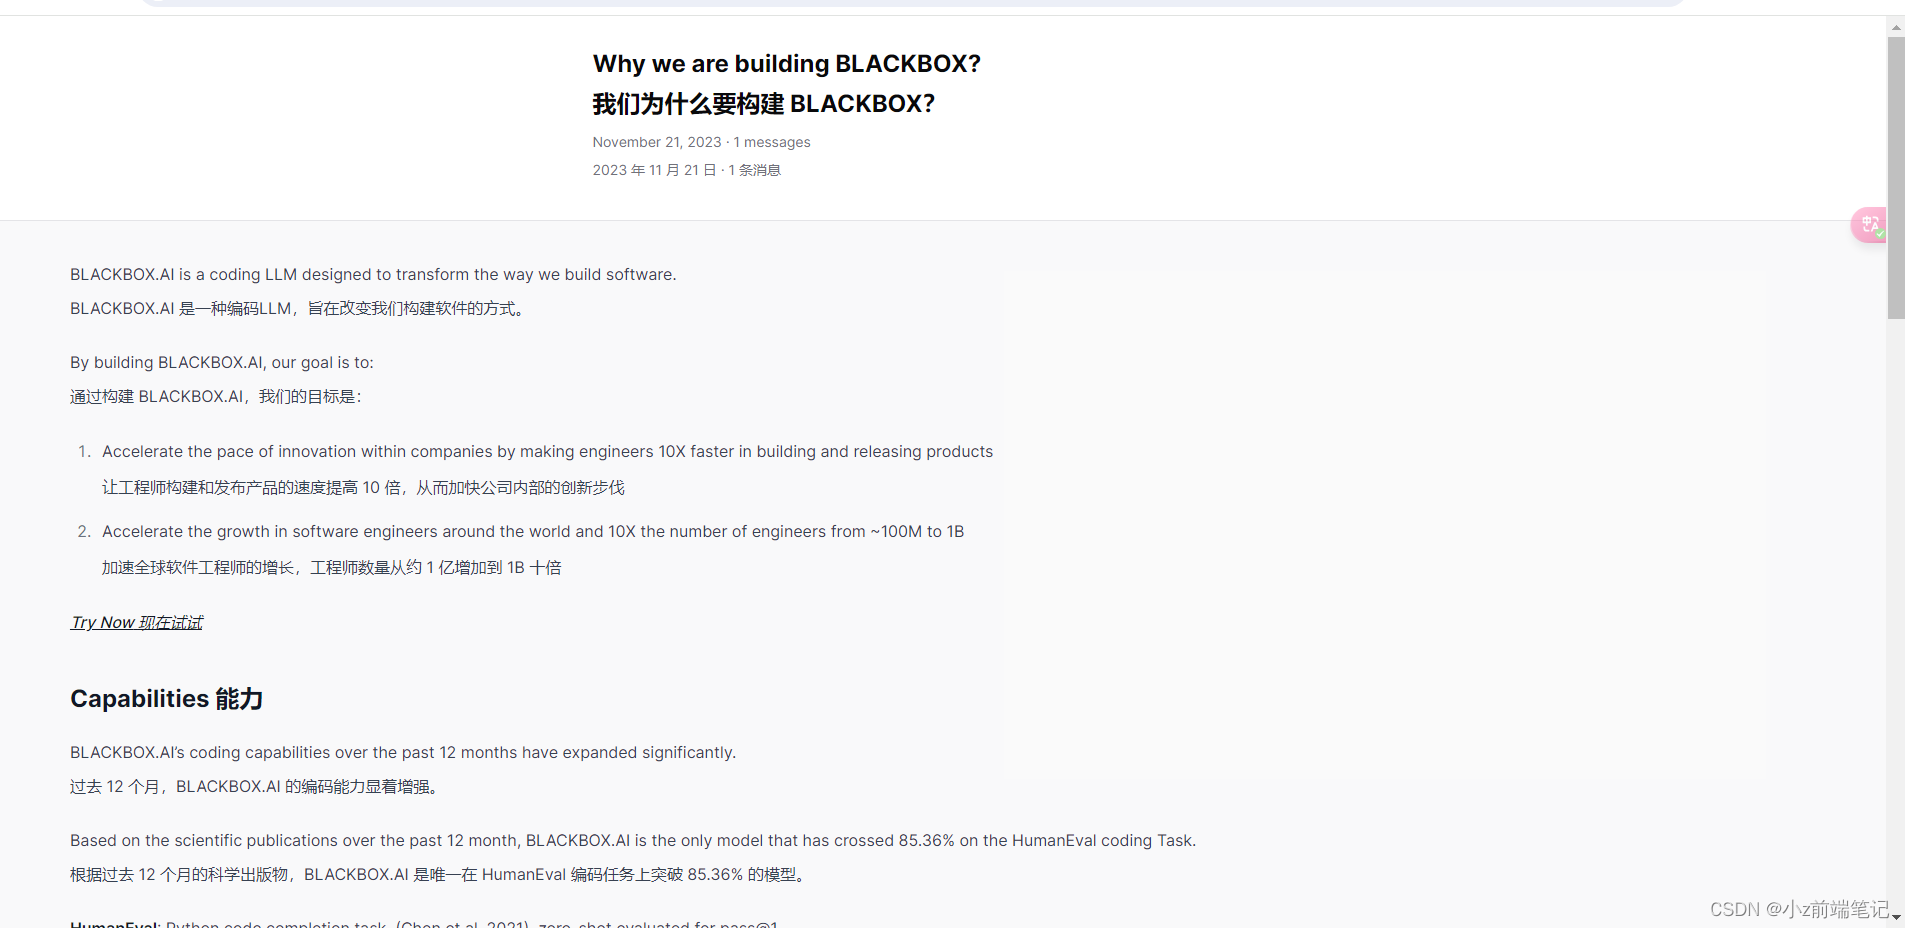Click the sentence about 85.36% on HumanEval

pos(633,841)
